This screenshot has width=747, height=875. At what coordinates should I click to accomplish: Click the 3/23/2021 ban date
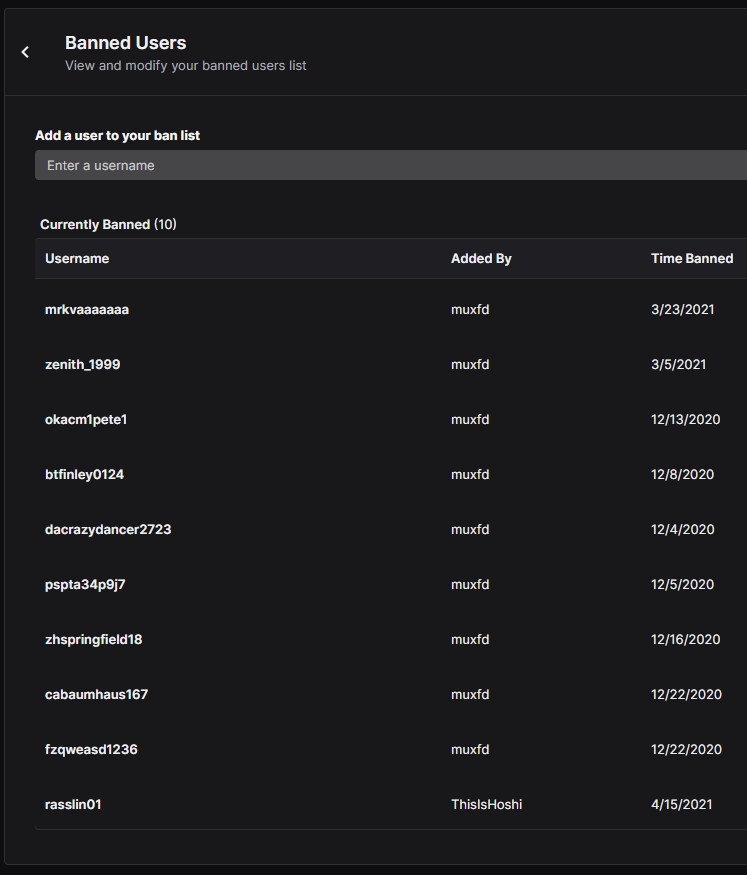[682, 310]
